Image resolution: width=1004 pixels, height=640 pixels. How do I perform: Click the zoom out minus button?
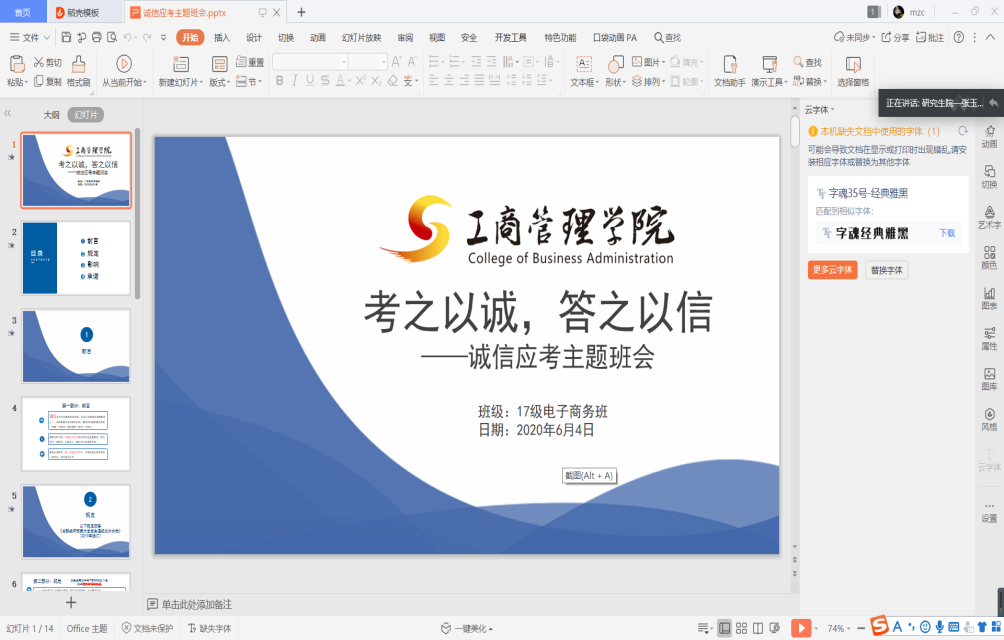point(861,628)
